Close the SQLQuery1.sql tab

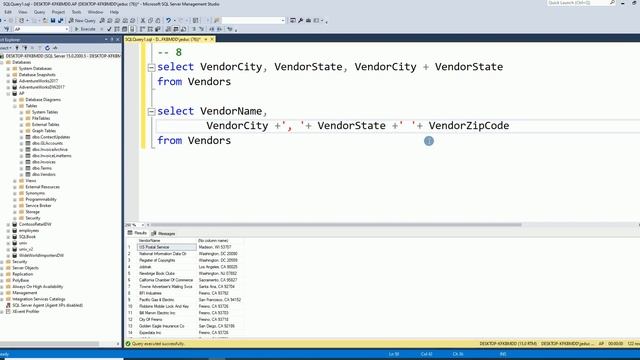click(x=212, y=39)
